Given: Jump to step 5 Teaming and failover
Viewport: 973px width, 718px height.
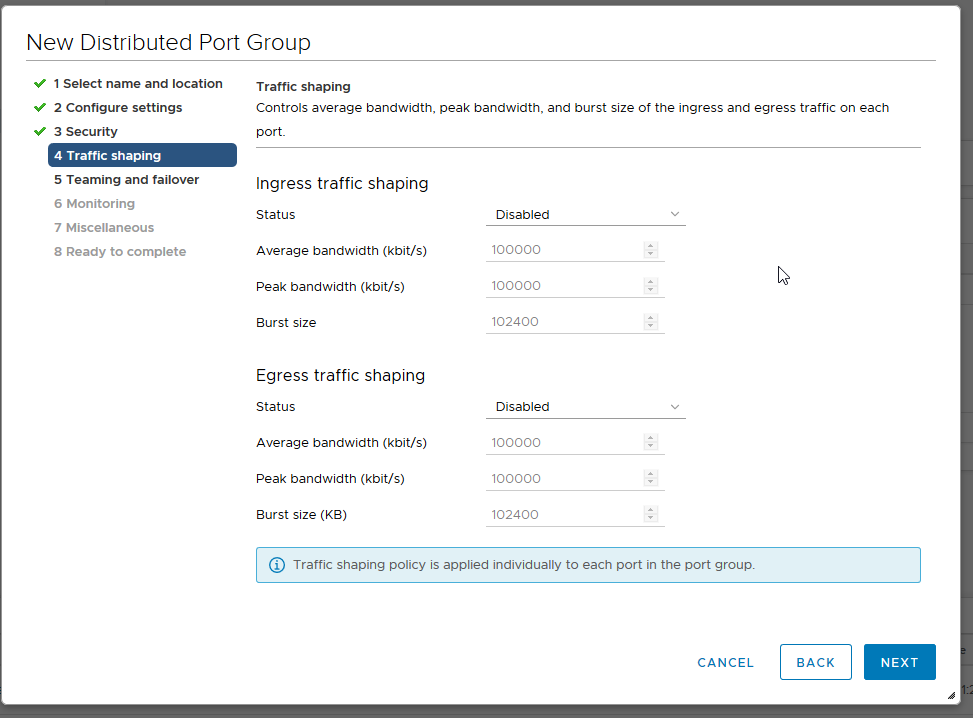Looking at the screenshot, I should (x=126, y=180).
